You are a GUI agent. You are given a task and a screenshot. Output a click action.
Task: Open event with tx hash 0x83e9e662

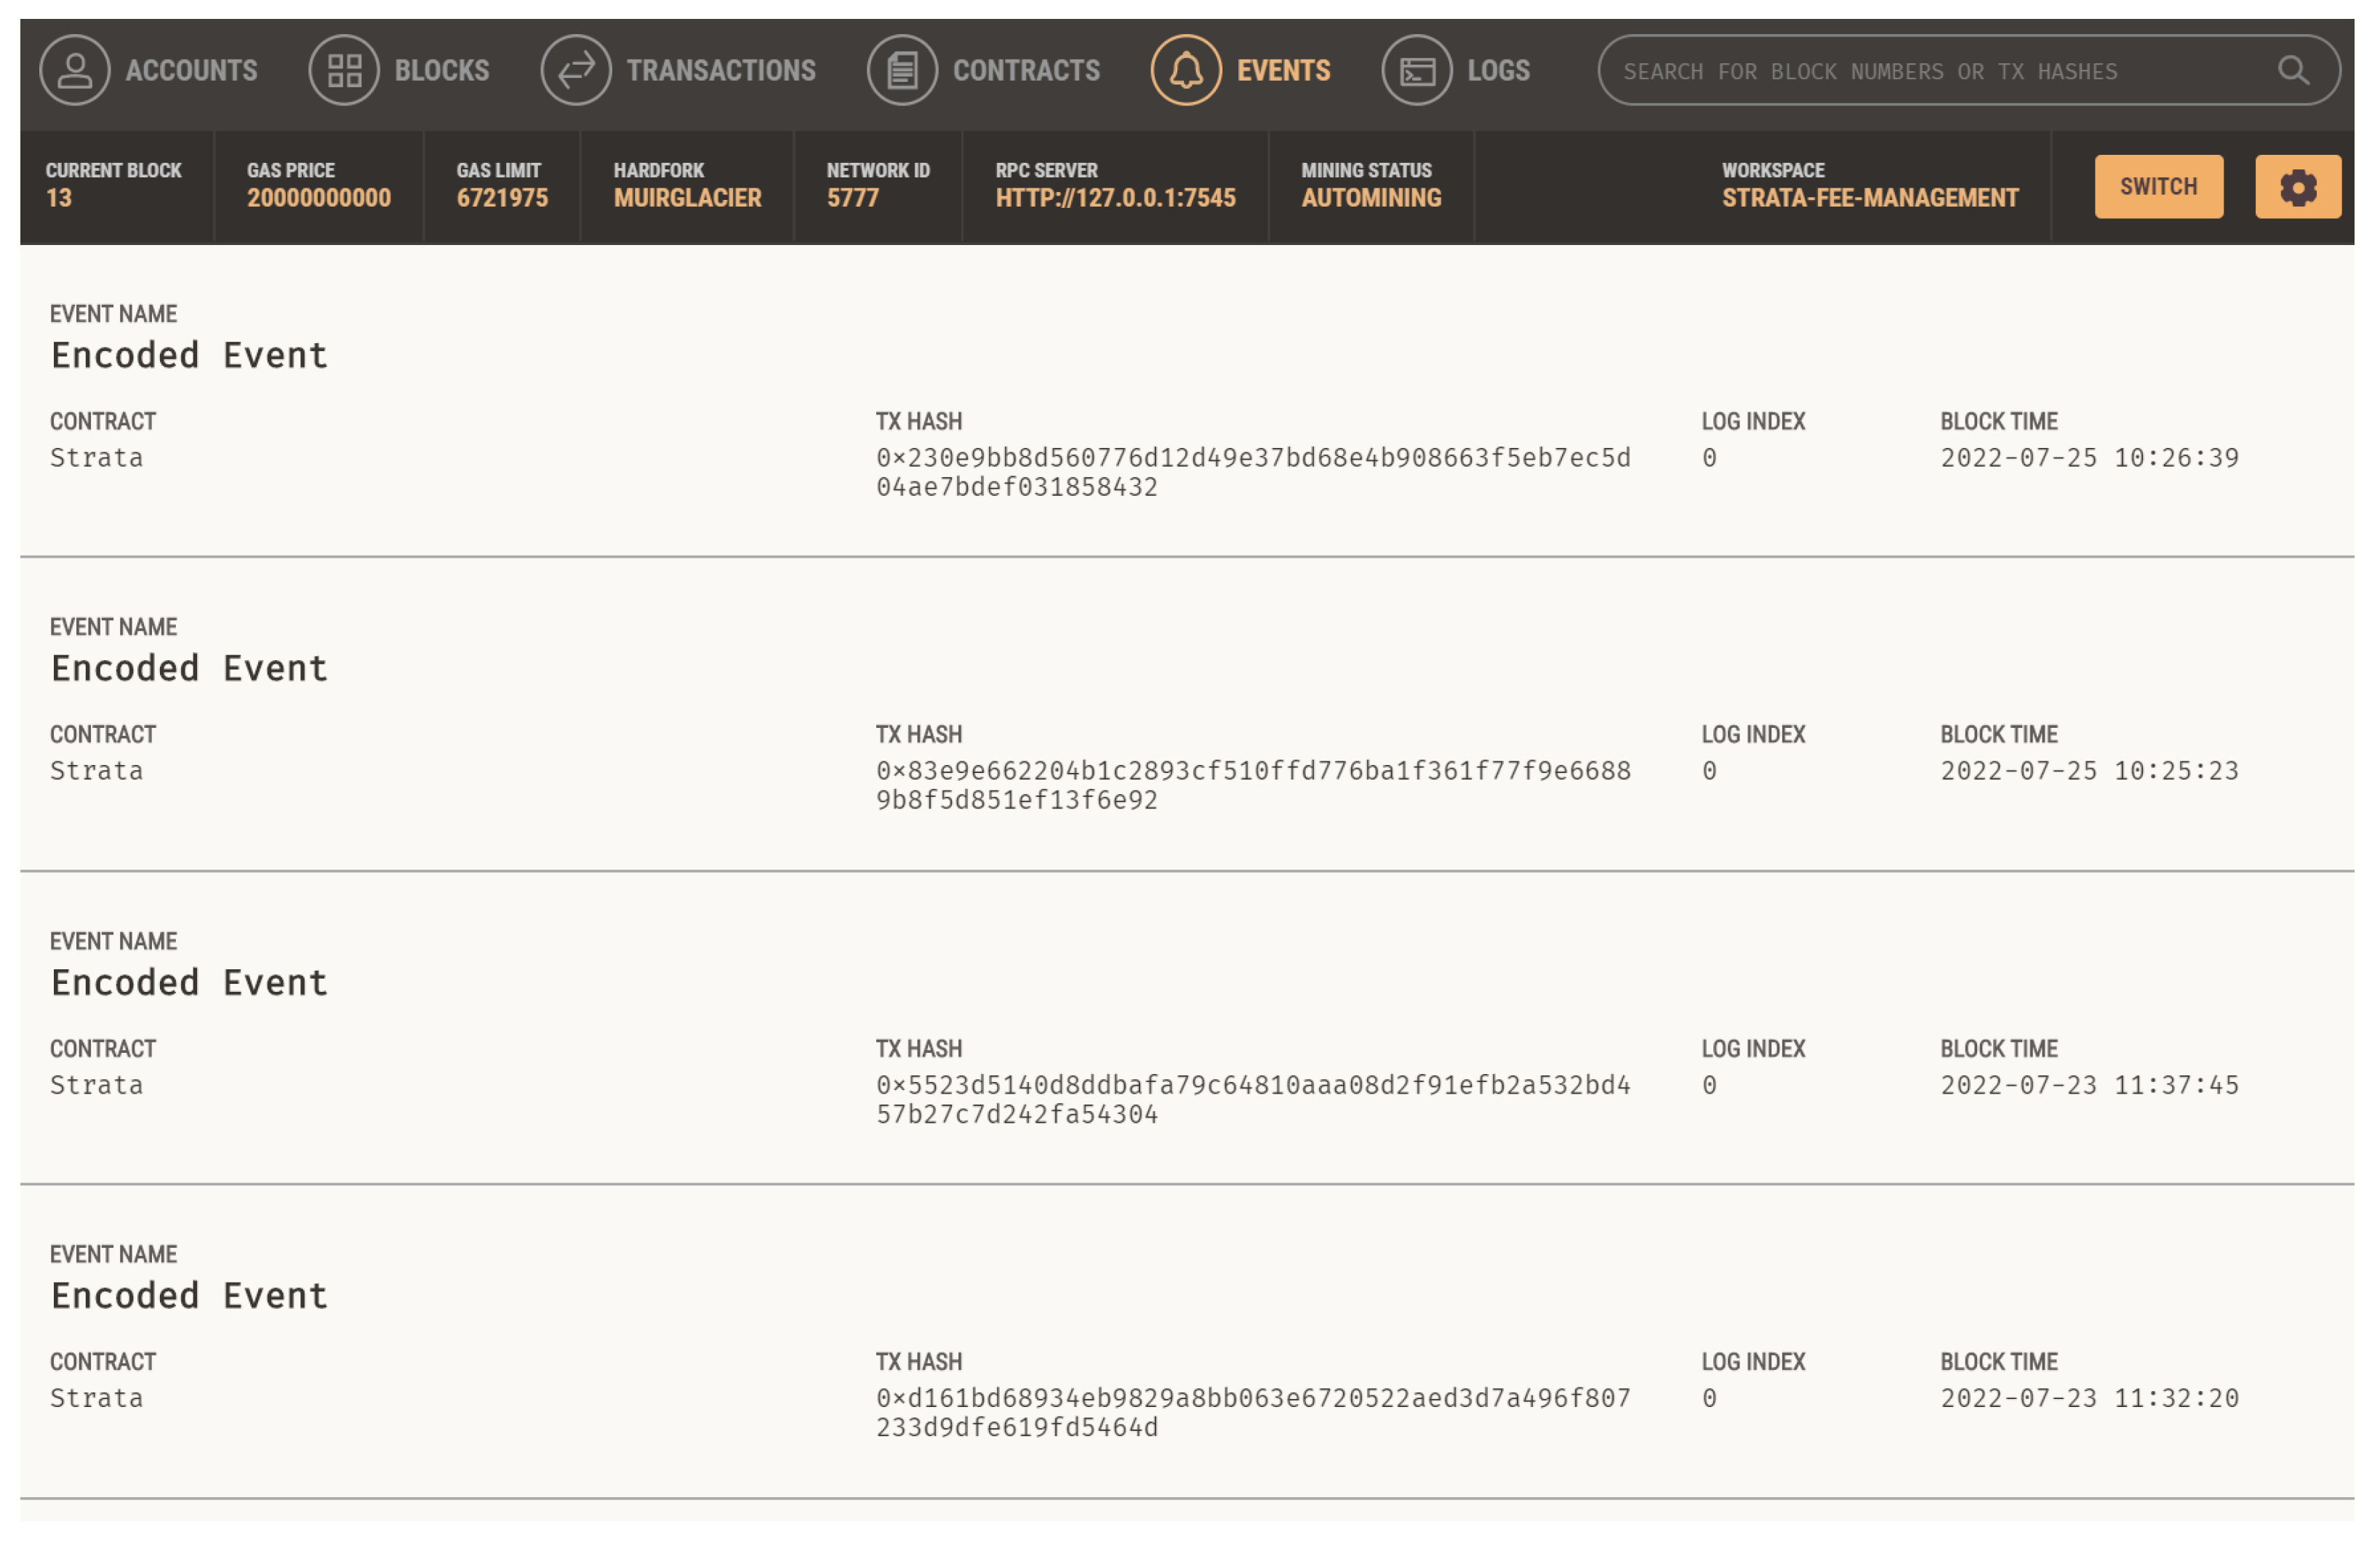coord(1252,785)
